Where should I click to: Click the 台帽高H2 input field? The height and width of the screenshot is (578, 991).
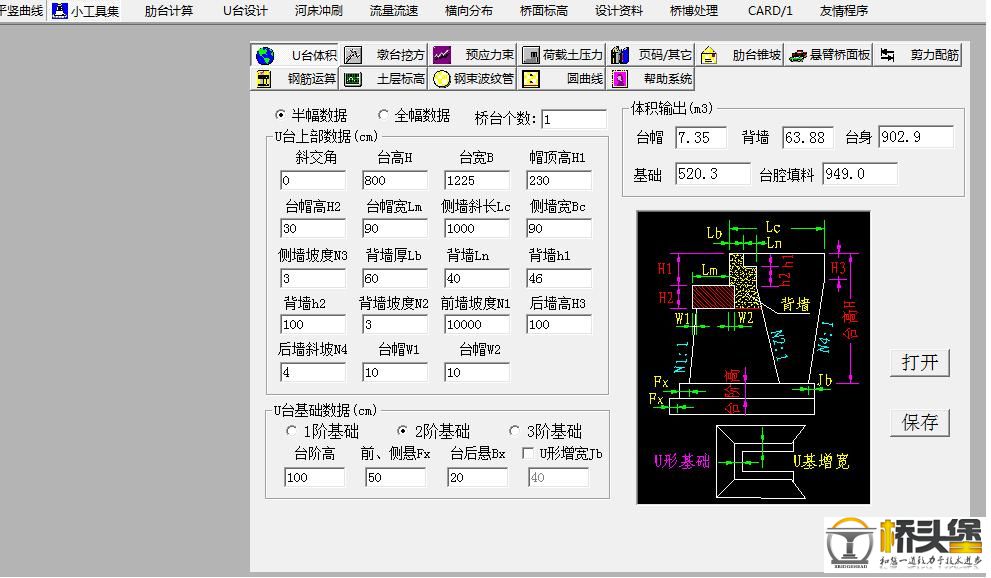click(x=313, y=228)
